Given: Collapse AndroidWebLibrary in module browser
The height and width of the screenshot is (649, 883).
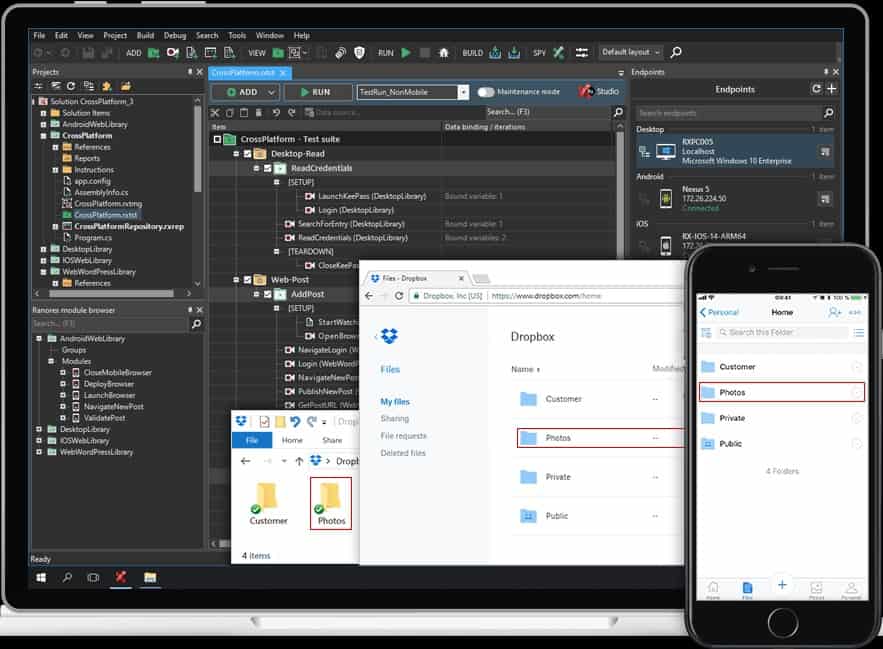Looking at the screenshot, I should coord(39,339).
